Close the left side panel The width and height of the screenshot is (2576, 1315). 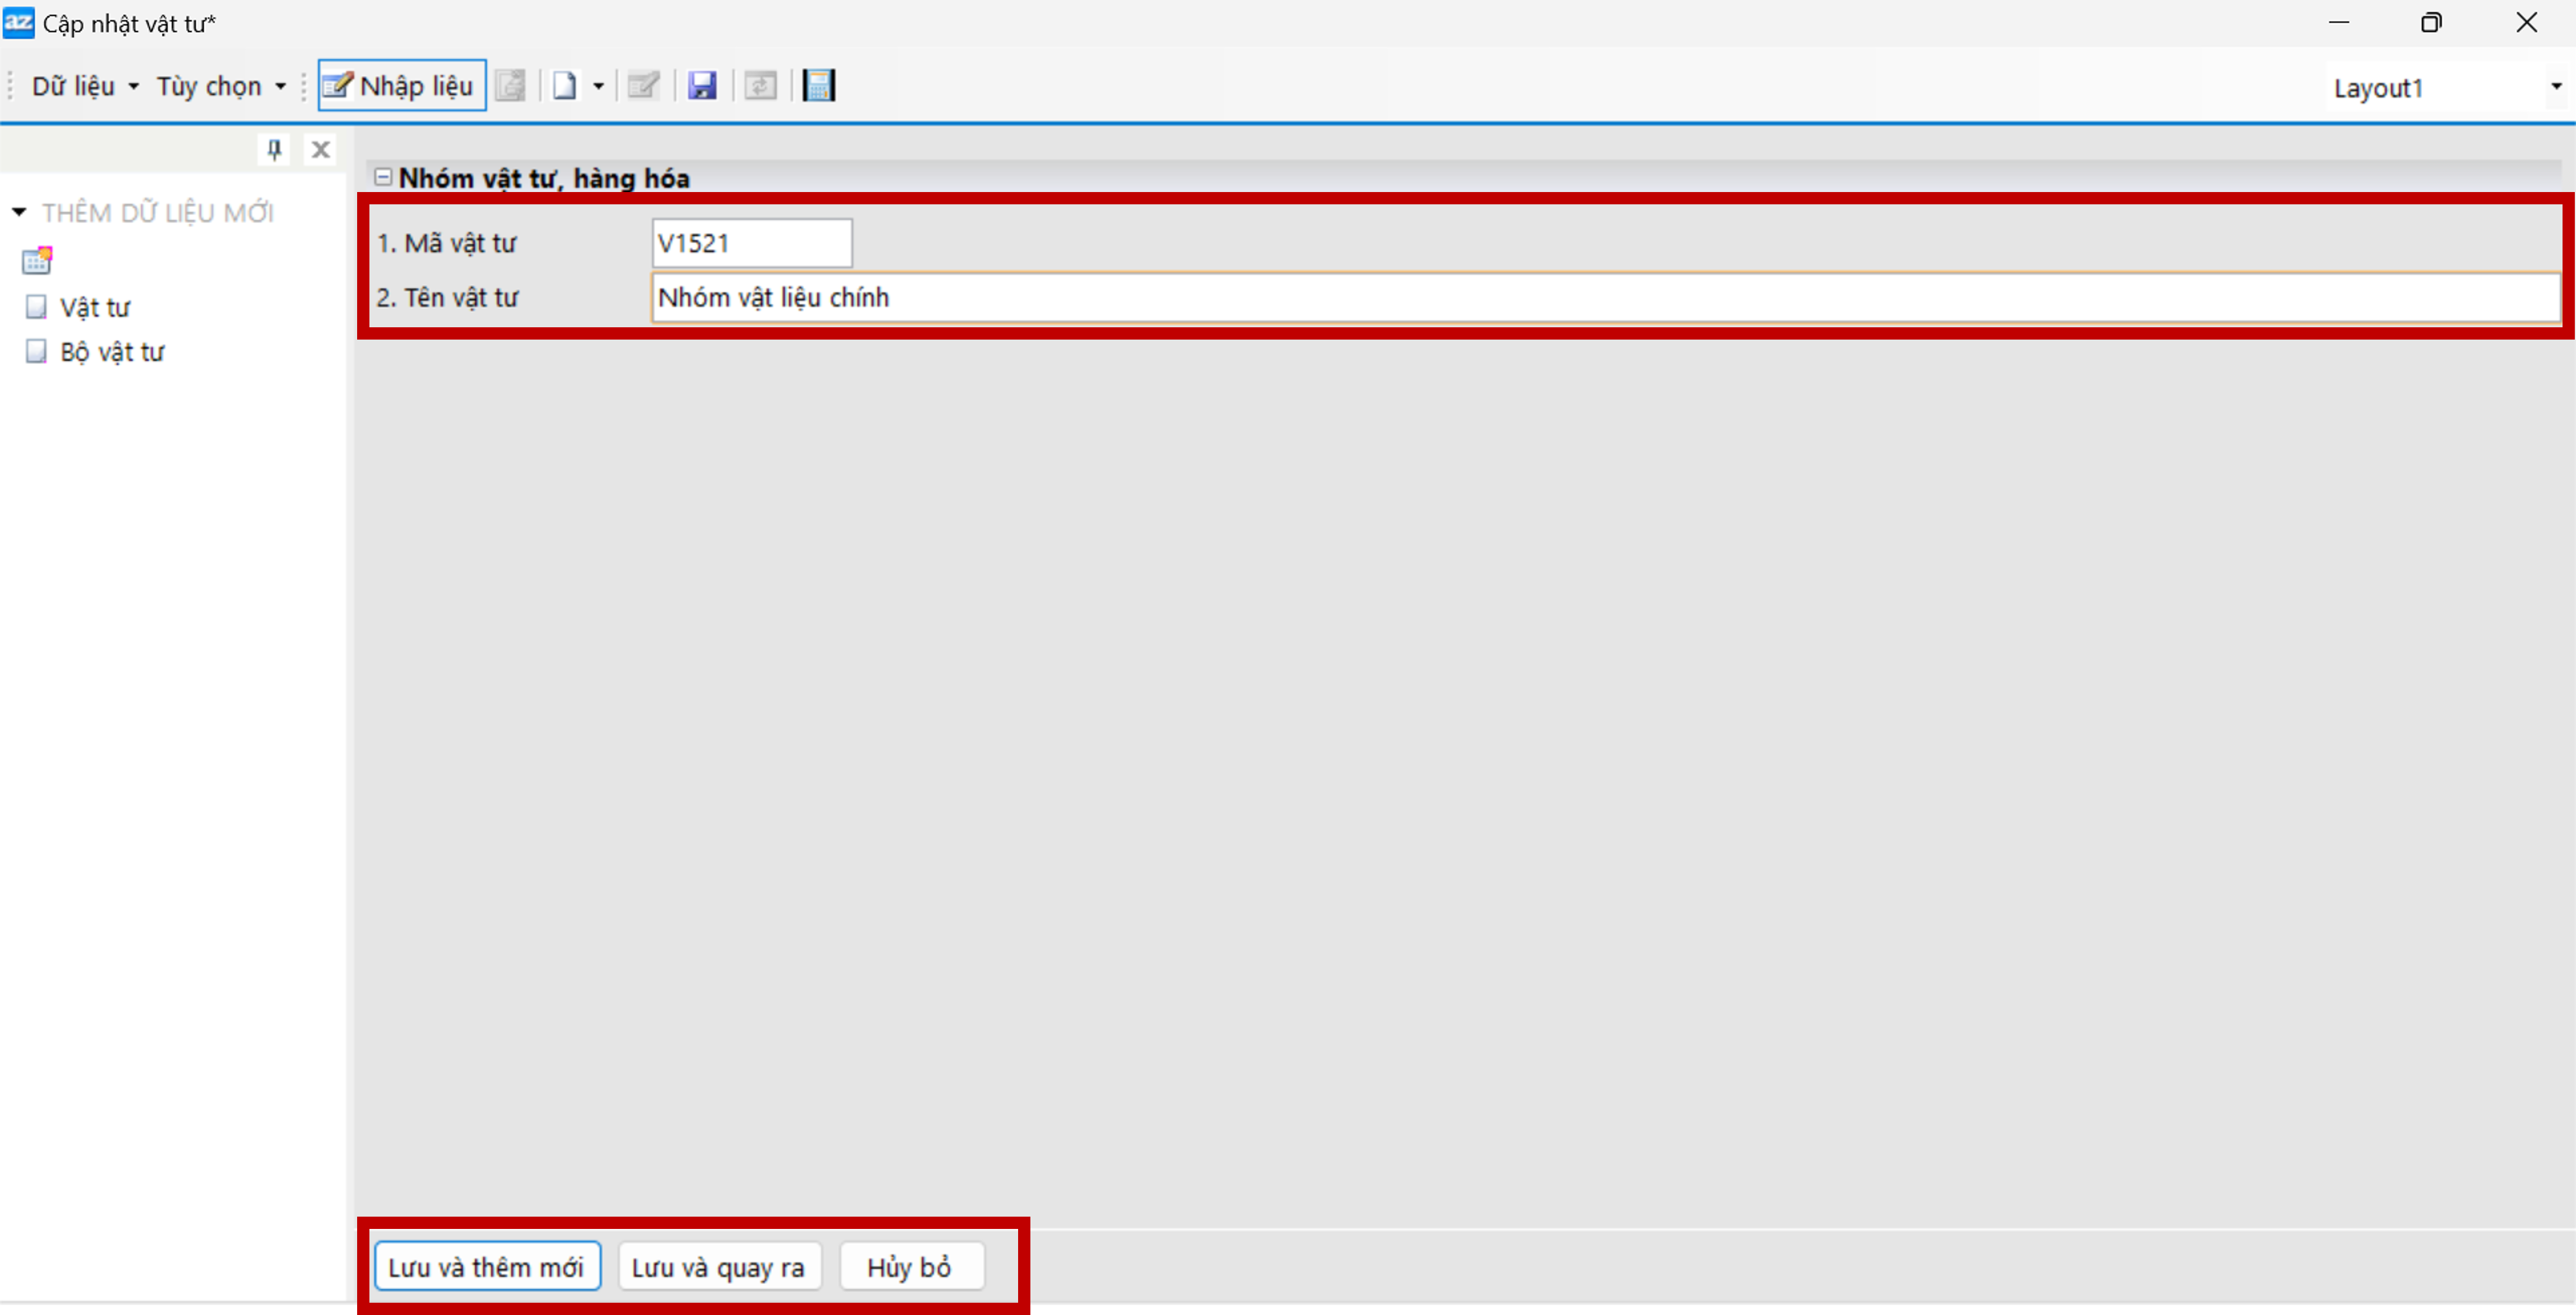click(x=320, y=150)
